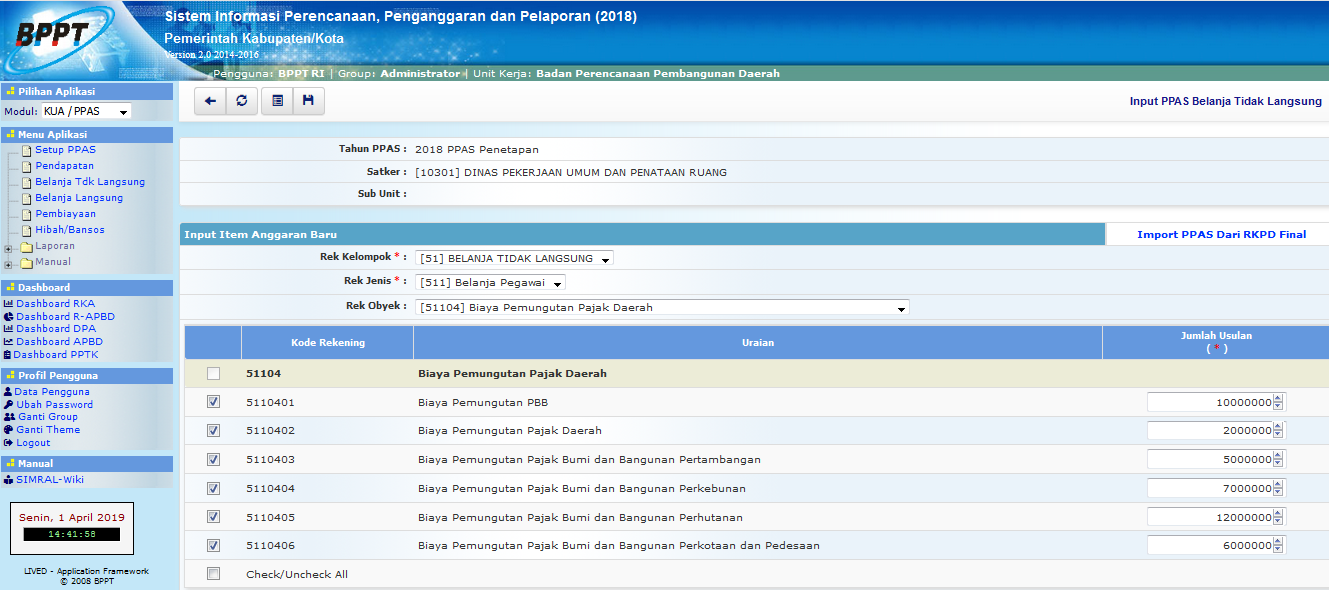Screen dimensions: 1329x590
Task: Open the SIMRAL-Wiki link
Action: coord(50,480)
